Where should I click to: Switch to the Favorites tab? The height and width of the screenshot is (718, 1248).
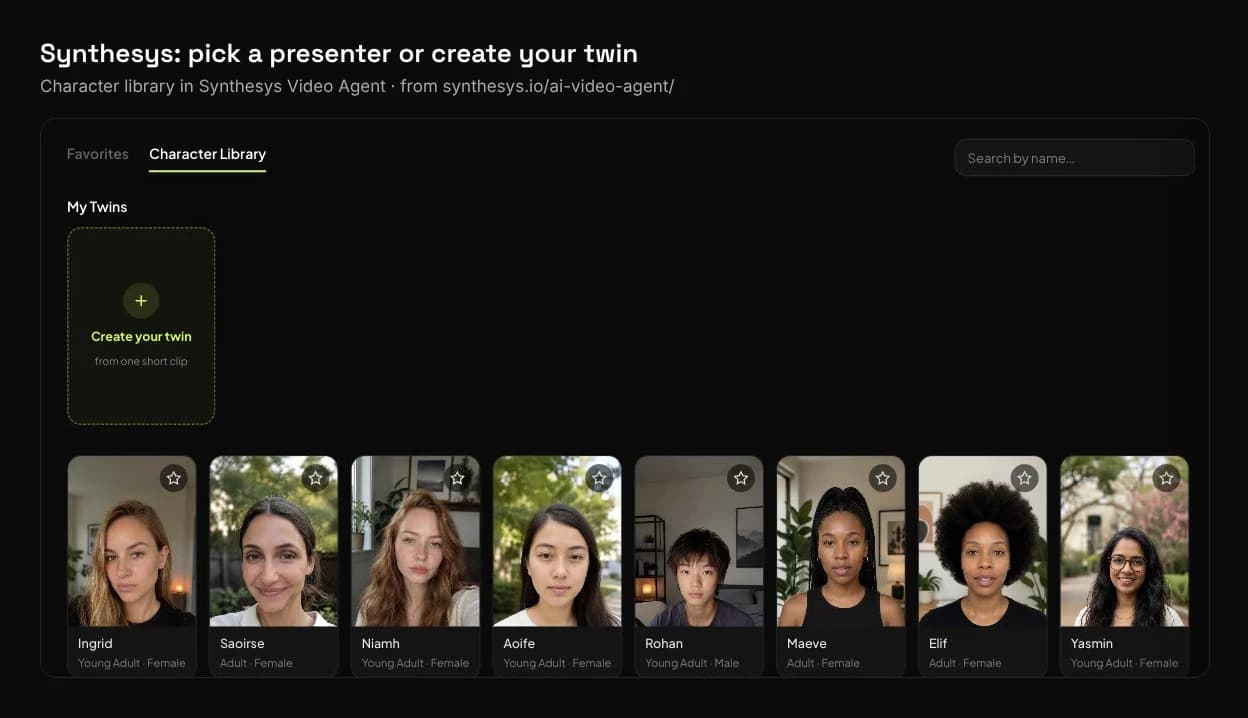98,154
